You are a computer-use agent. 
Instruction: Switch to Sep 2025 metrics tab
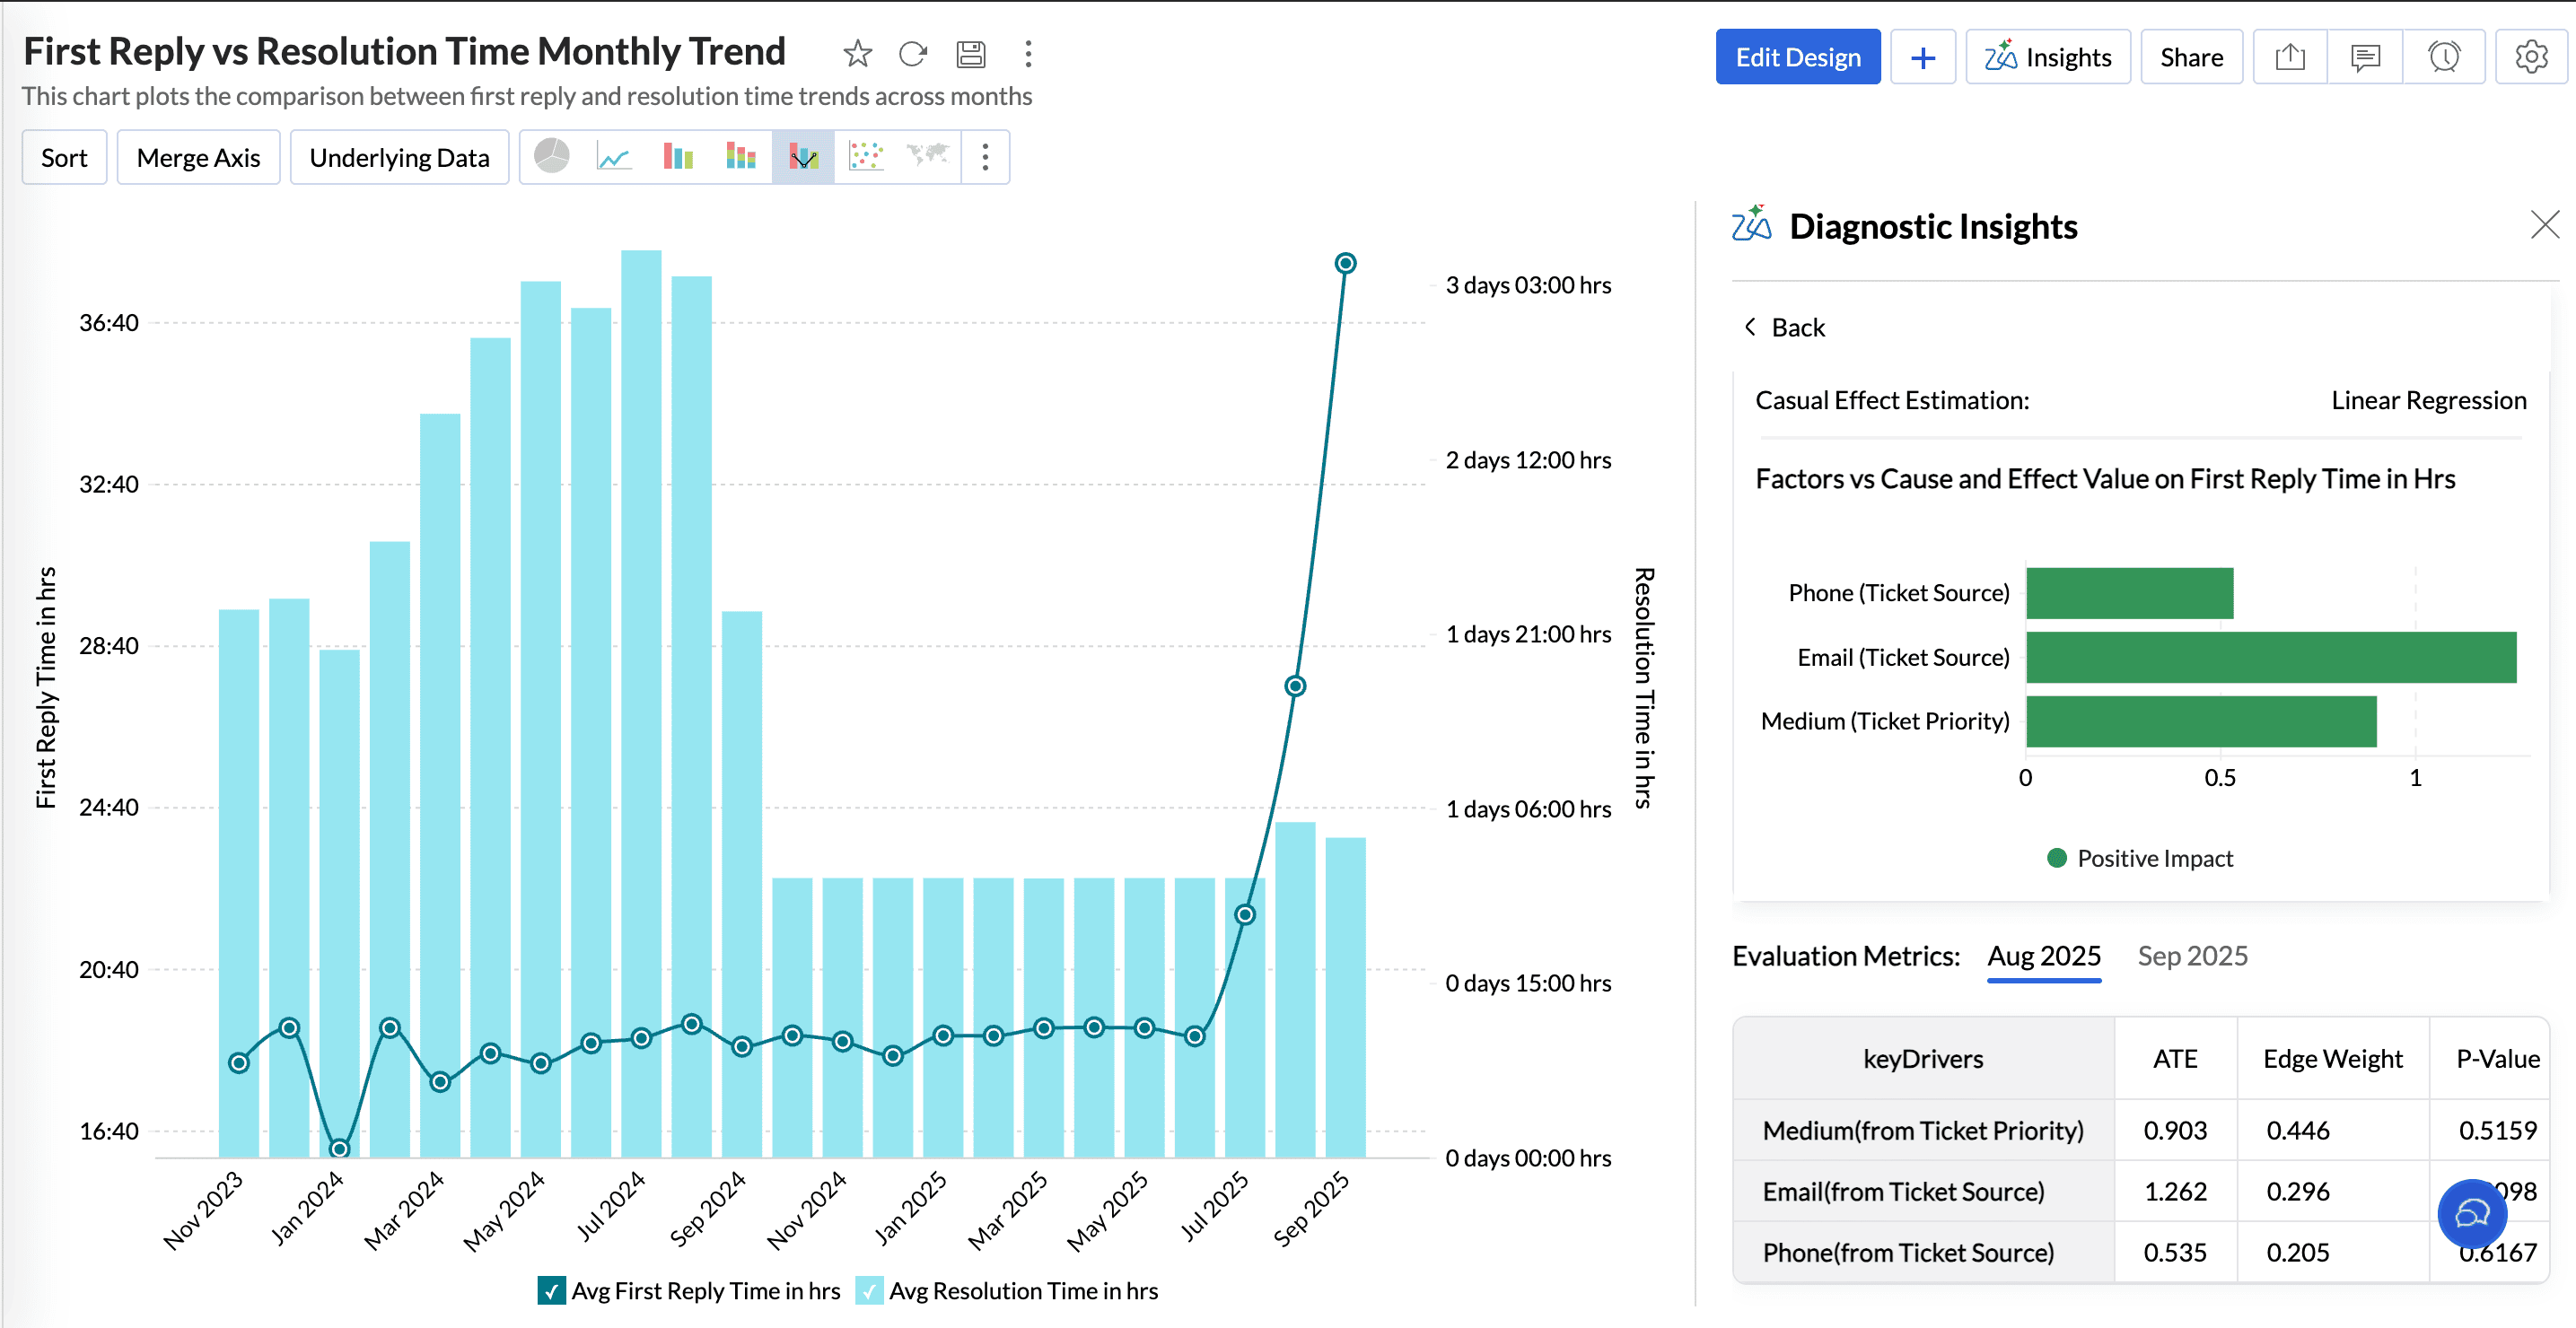pos(2192,956)
